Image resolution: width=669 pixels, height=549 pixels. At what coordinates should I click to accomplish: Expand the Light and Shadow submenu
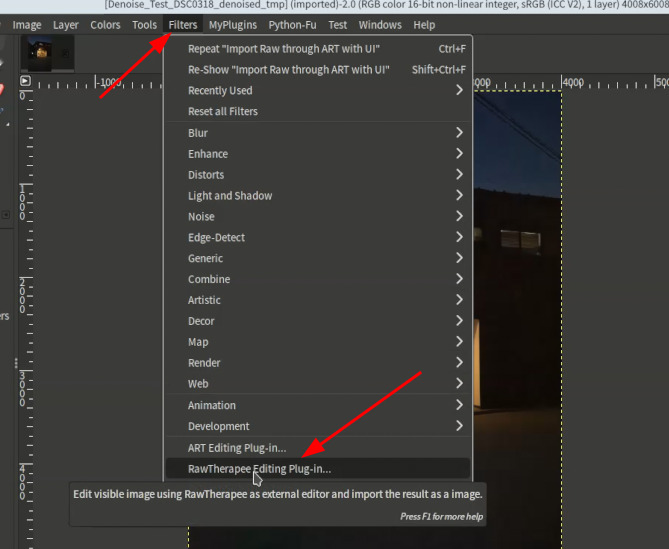point(318,196)
